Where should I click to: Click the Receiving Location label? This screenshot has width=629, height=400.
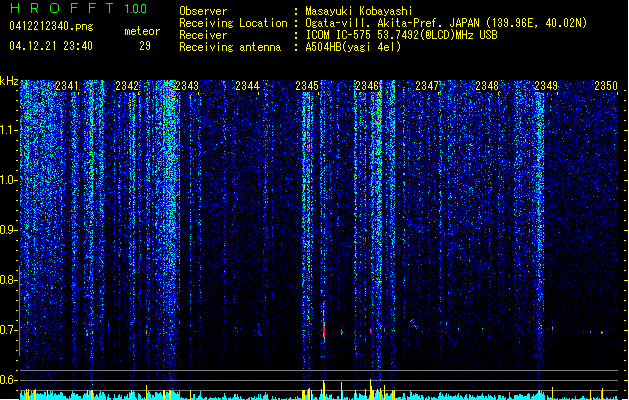point(233,23)
